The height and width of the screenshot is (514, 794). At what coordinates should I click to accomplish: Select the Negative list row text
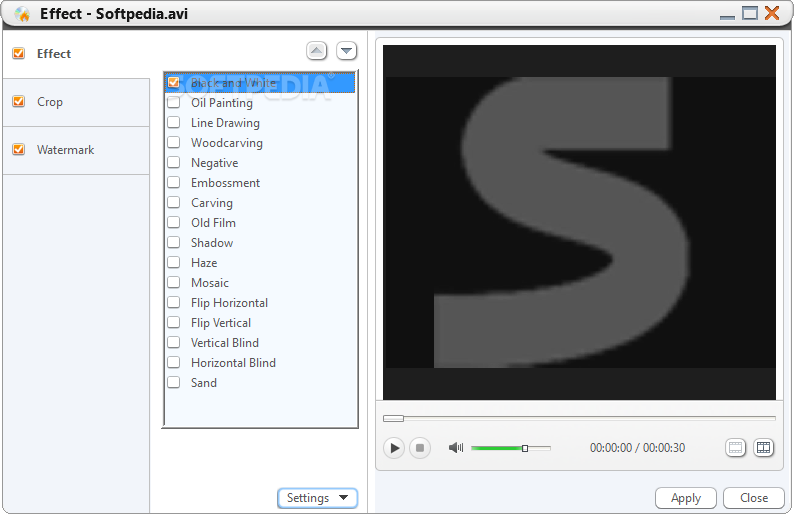(x=215, y=163)
